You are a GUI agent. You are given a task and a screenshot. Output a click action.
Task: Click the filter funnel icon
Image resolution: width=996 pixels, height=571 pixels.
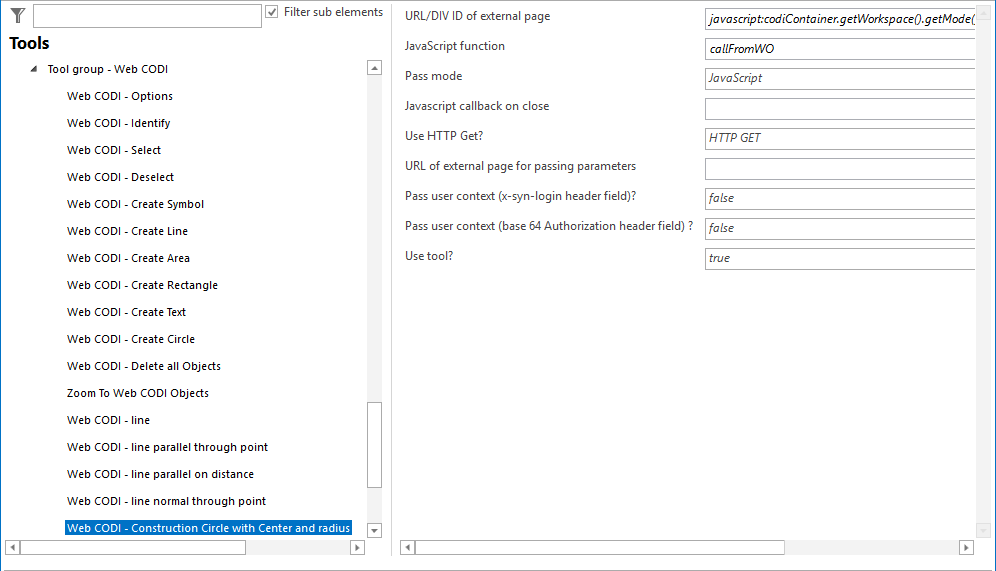point(17,15)
